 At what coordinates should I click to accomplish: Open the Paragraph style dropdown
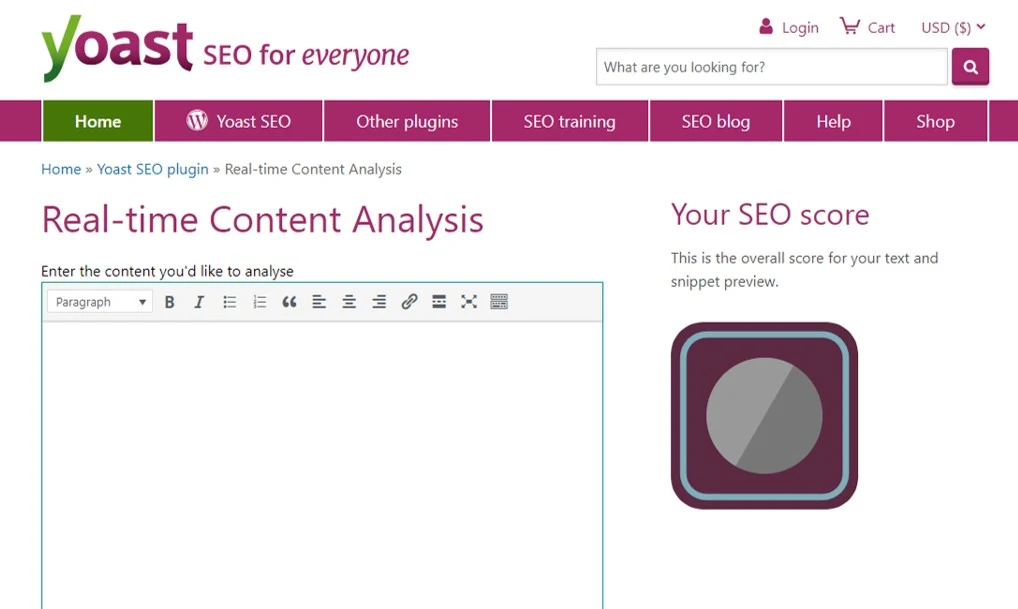[x=98, y=301]
